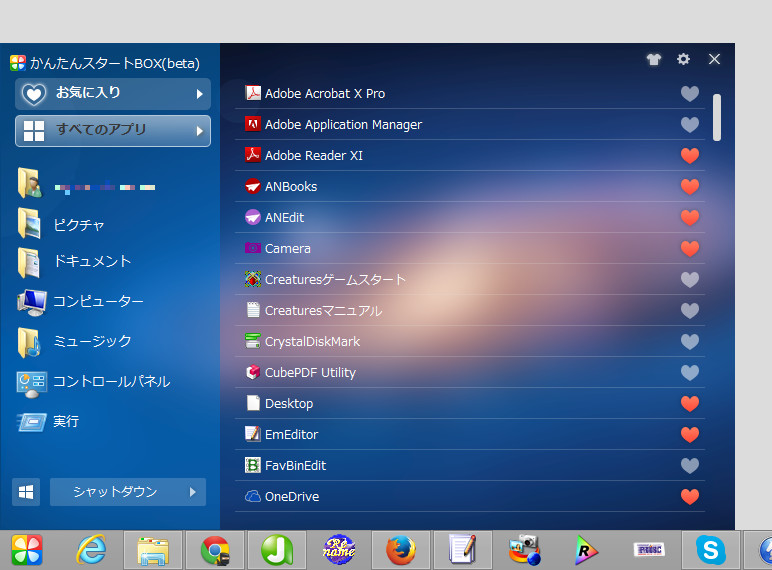Viewport: 772px width, 570px height.
Task: Launch ANBooks from the list
Action: [x=470, y=187]
